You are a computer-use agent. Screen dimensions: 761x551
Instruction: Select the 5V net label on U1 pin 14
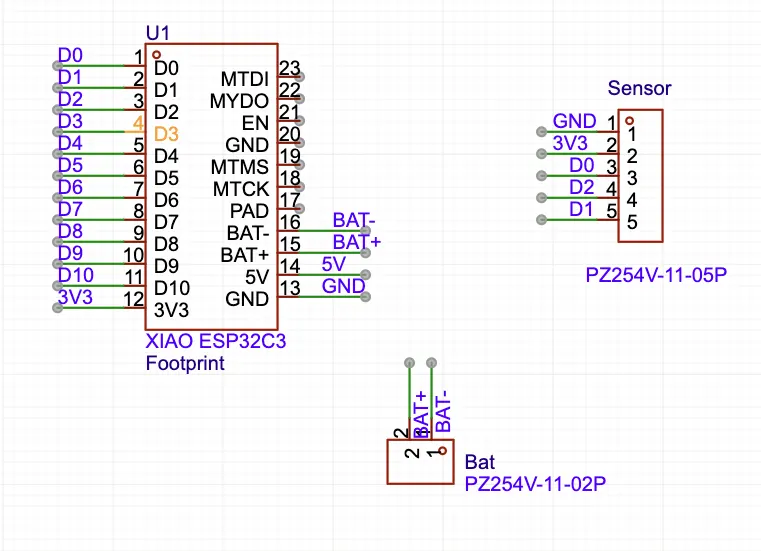pos(333,264)
